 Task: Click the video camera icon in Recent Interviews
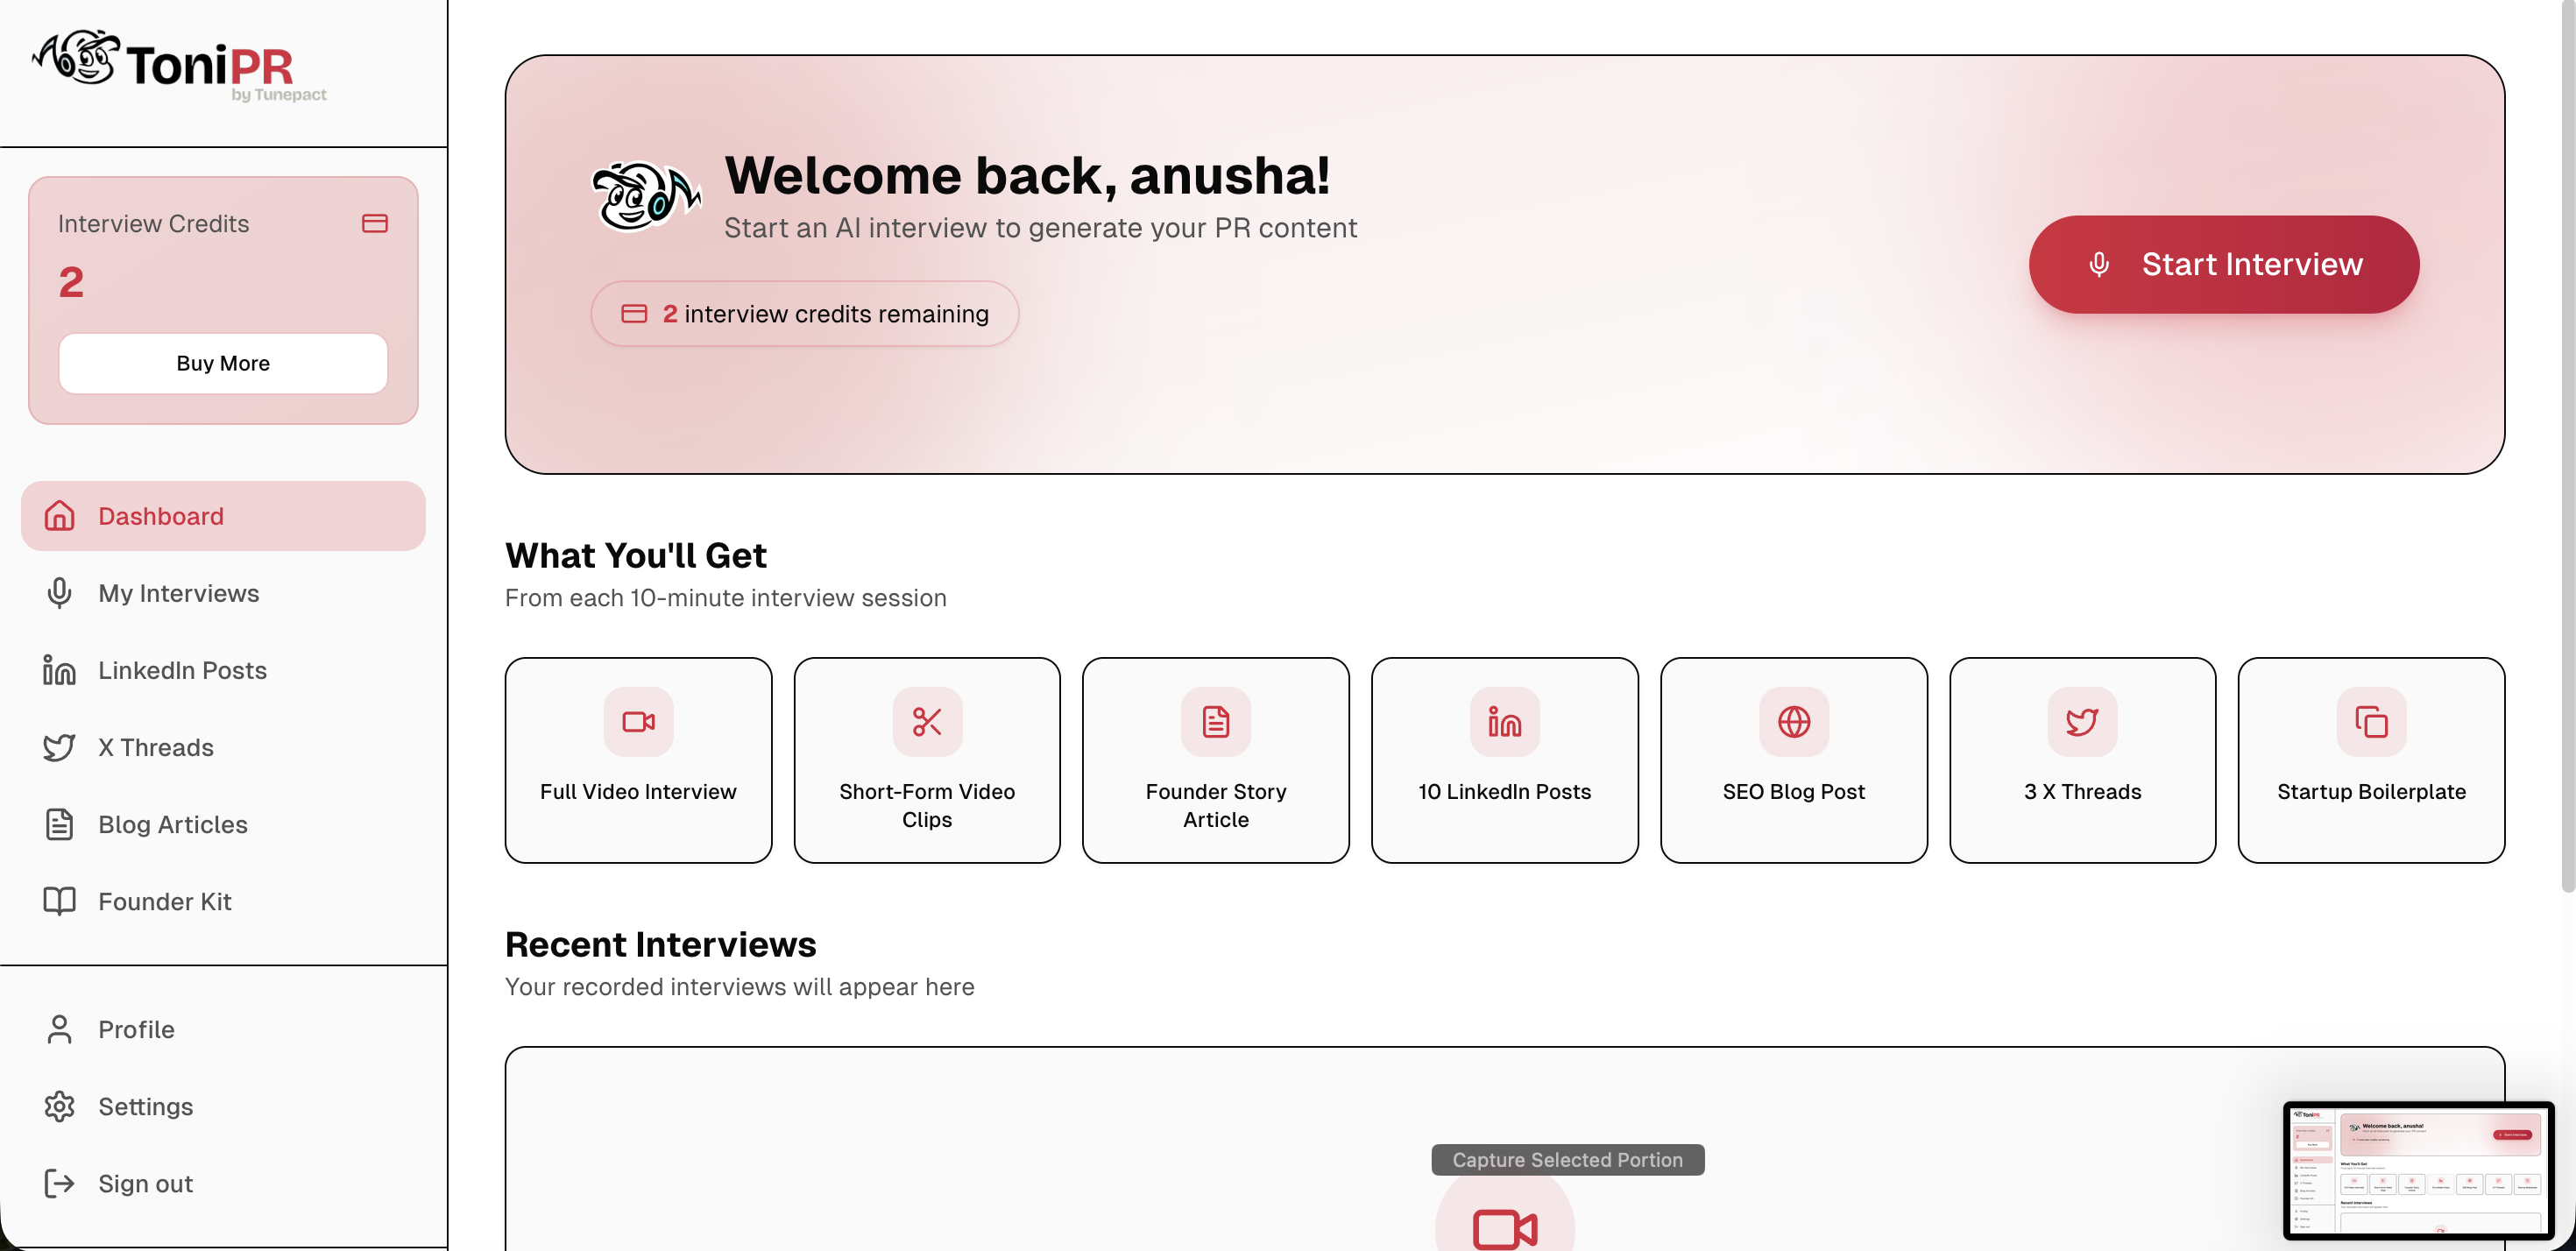1504,1228
